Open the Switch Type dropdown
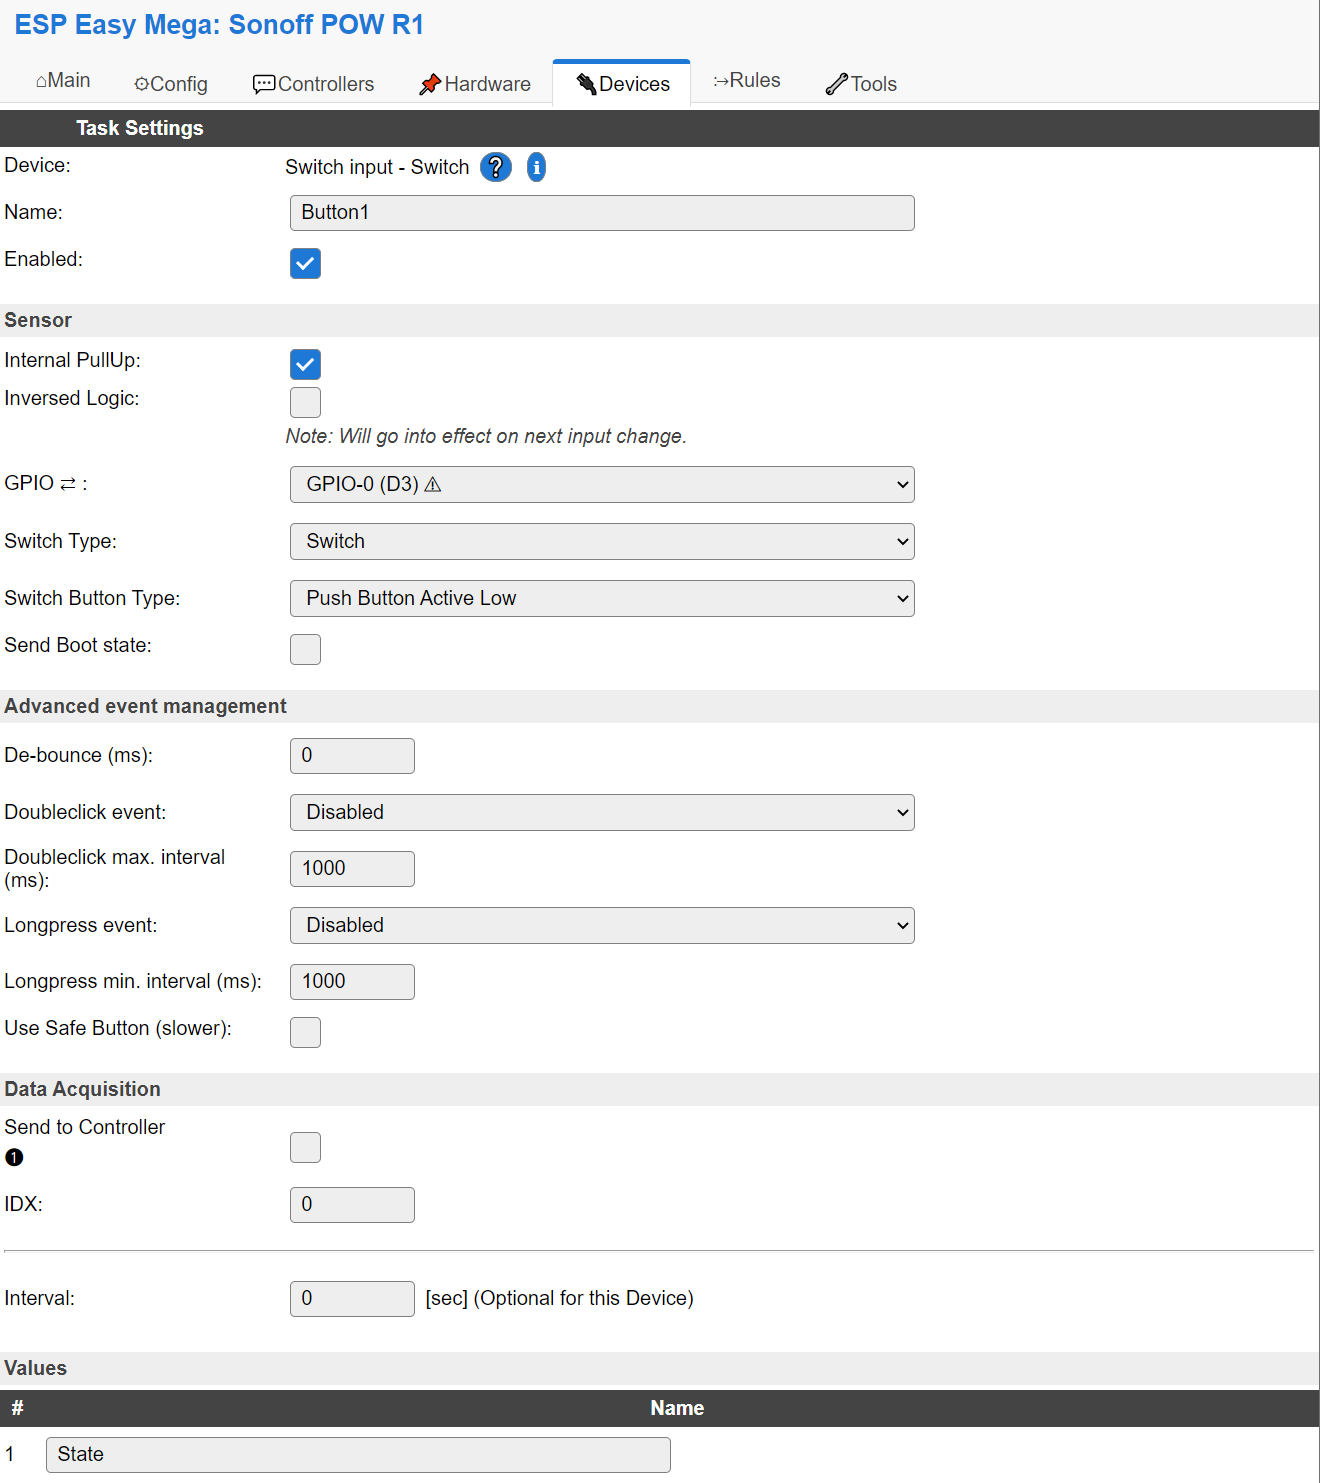This screenshot has height=1483, width=1320. click(602, 541)
